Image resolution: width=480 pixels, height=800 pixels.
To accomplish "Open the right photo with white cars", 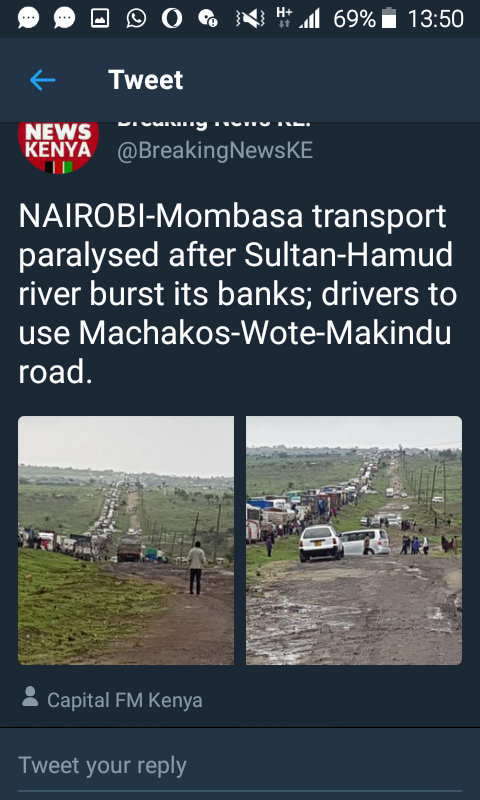I will [x=354, y=540].
